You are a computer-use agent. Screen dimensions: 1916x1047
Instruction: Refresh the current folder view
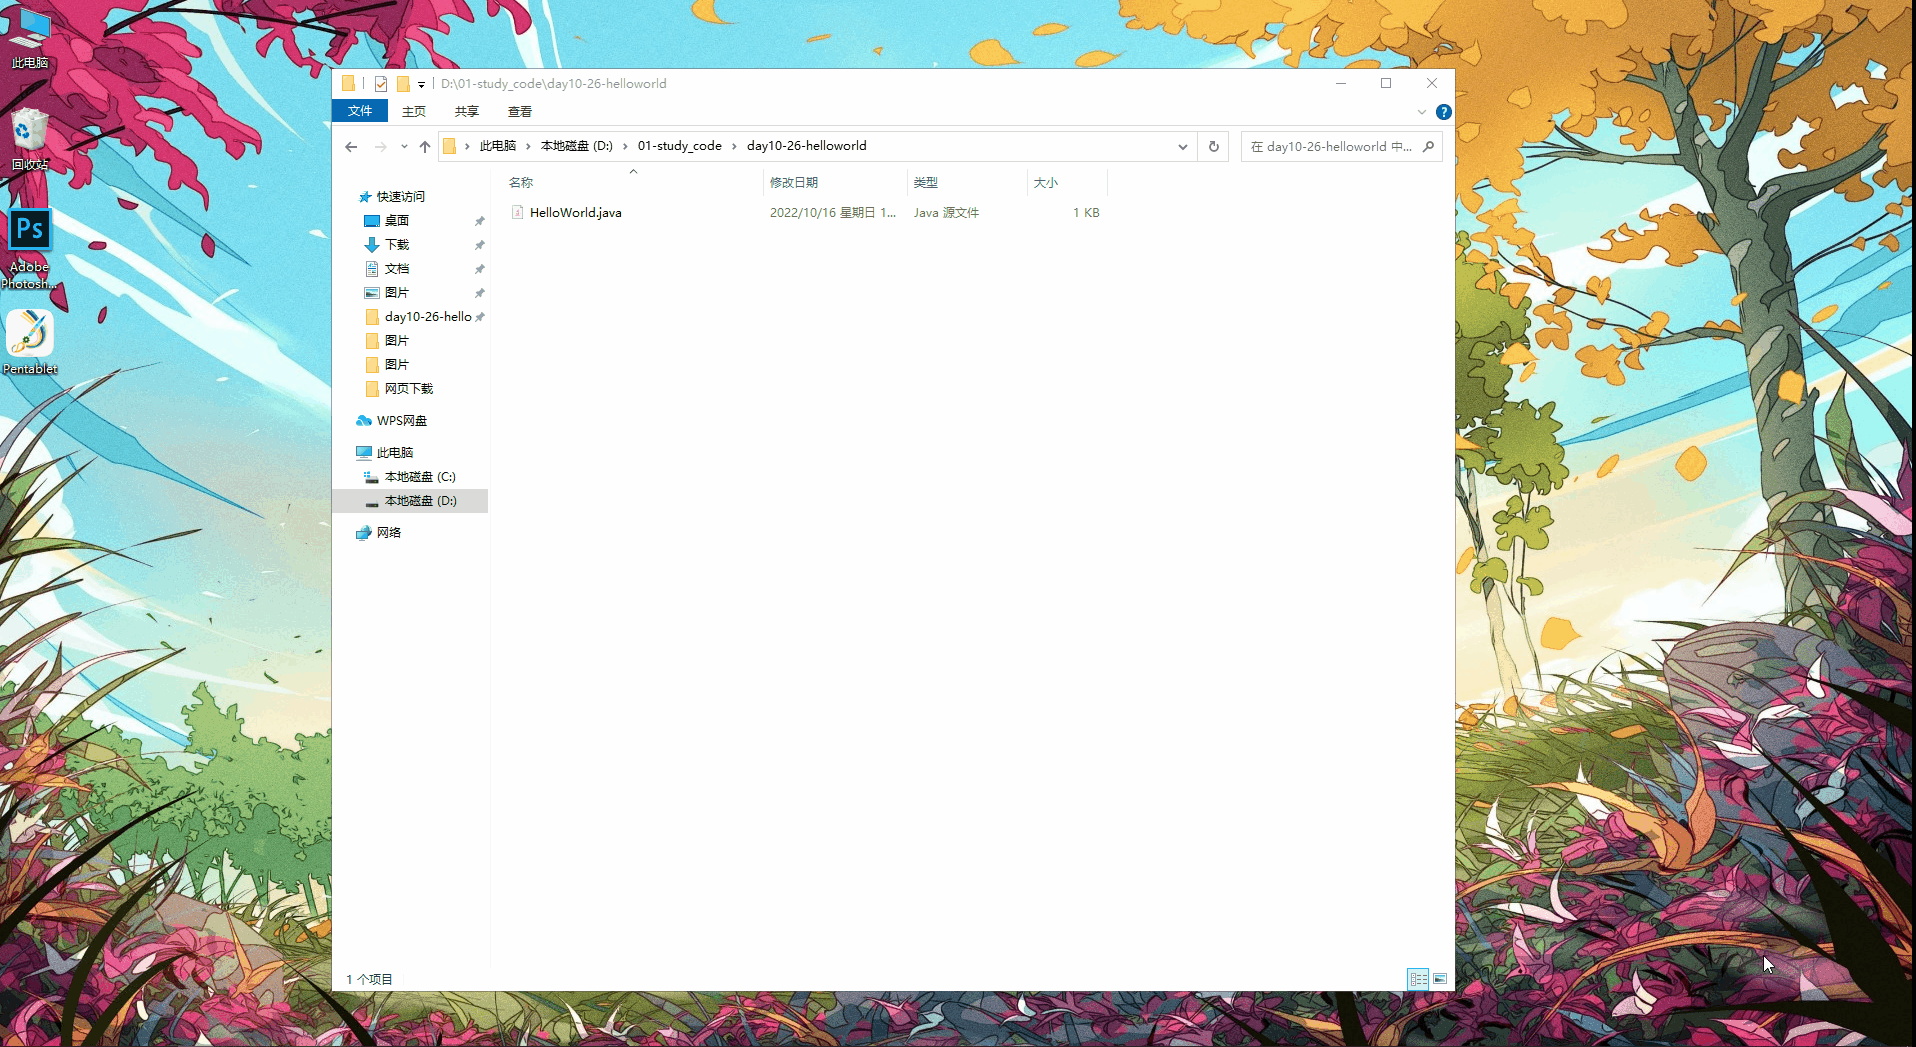(x=1214, y=146)
